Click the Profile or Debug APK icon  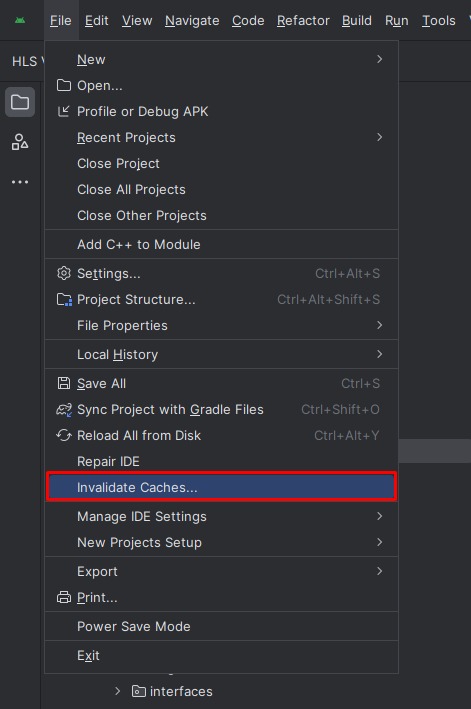pyautogui.click(x=64, y=111)
